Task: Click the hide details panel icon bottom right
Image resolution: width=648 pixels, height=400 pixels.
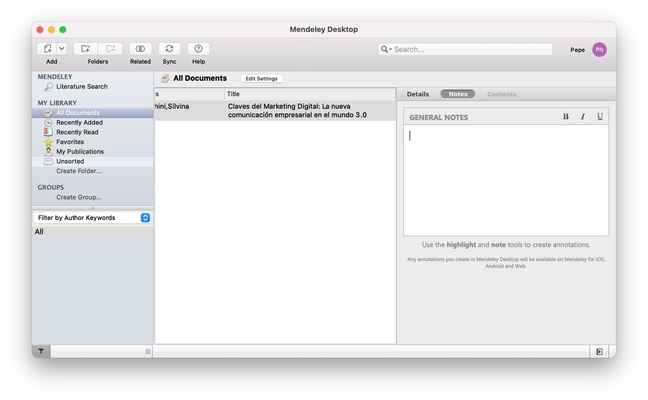Action: coord(599,352)
